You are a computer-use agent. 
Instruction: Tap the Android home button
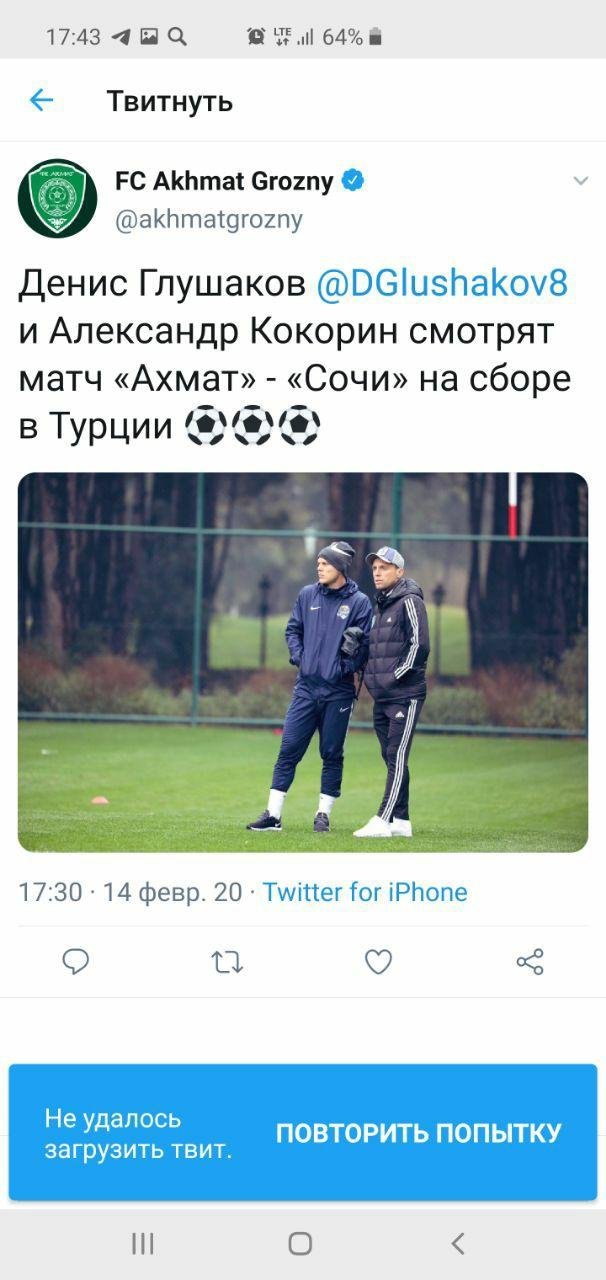pyautogui.click(x=300, y=1243)
